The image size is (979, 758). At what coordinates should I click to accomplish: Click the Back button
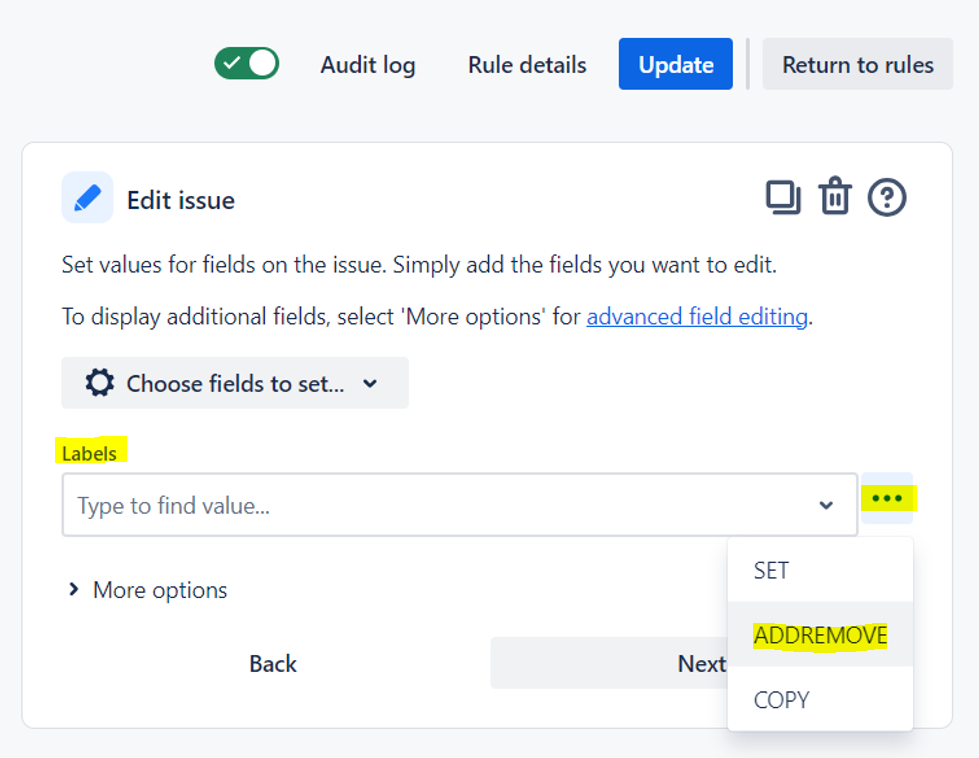(273, 663)
